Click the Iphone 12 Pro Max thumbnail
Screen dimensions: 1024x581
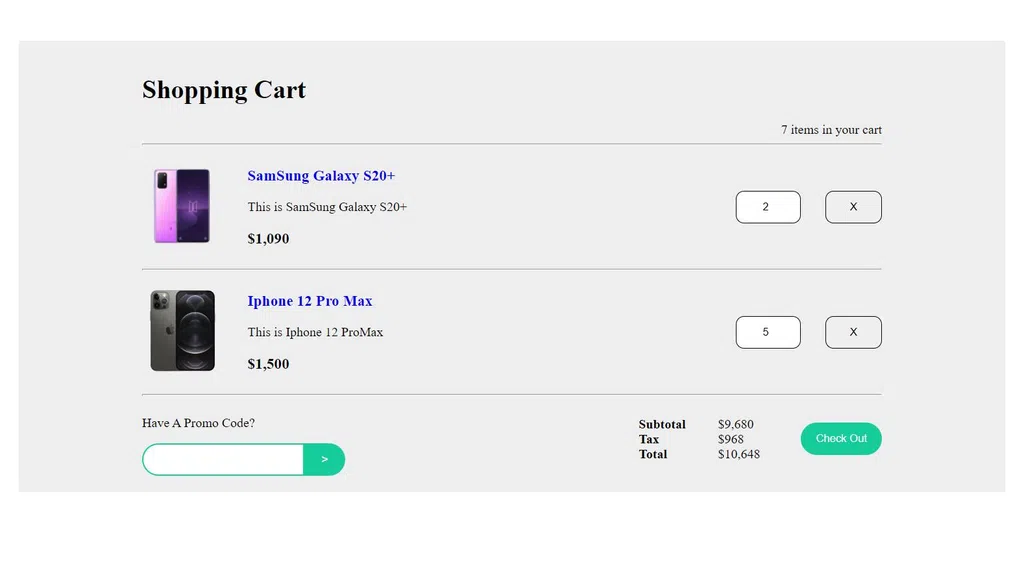click(182, 331)
